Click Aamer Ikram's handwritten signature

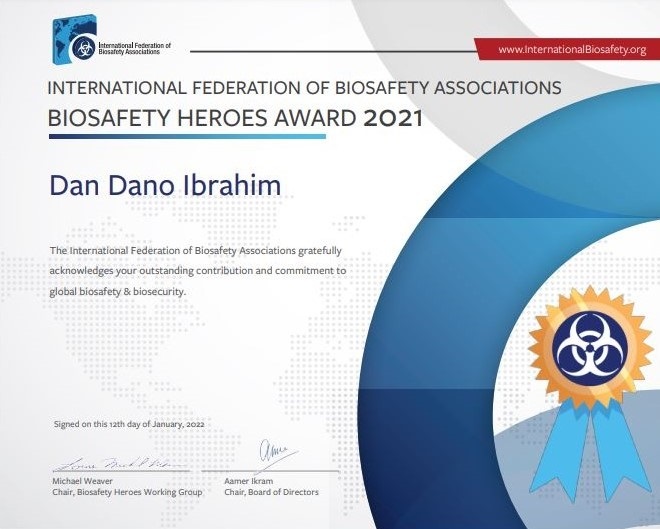[x=276, y=456]
